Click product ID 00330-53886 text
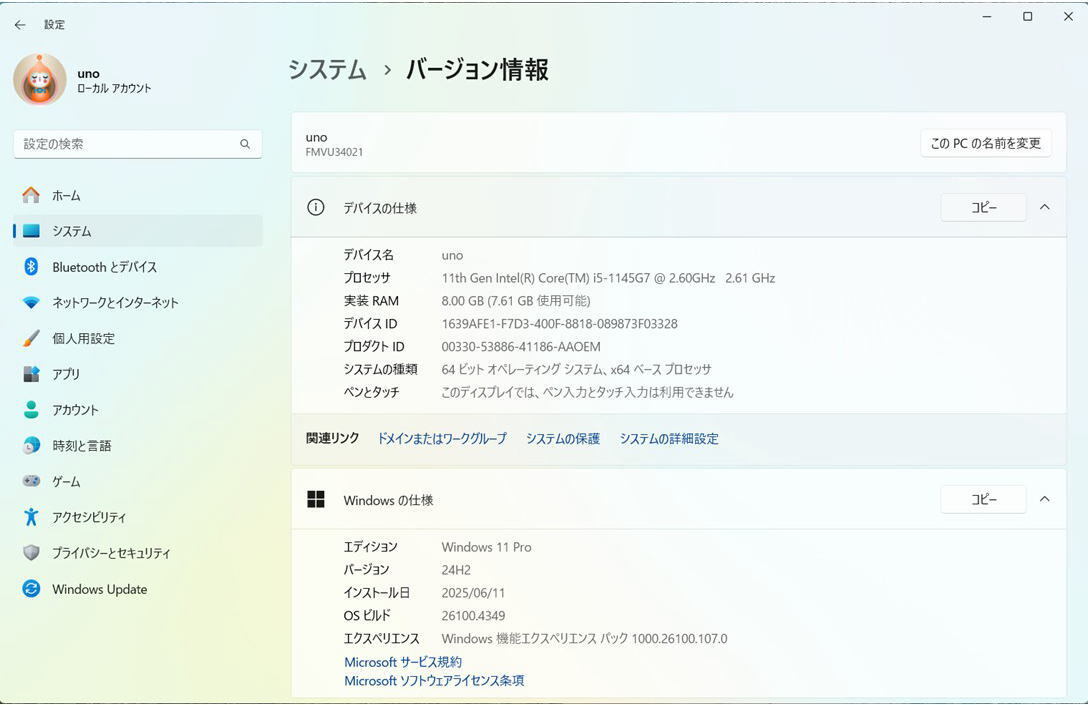This screenshot has width=1088, height=705. tap(521, 347)
